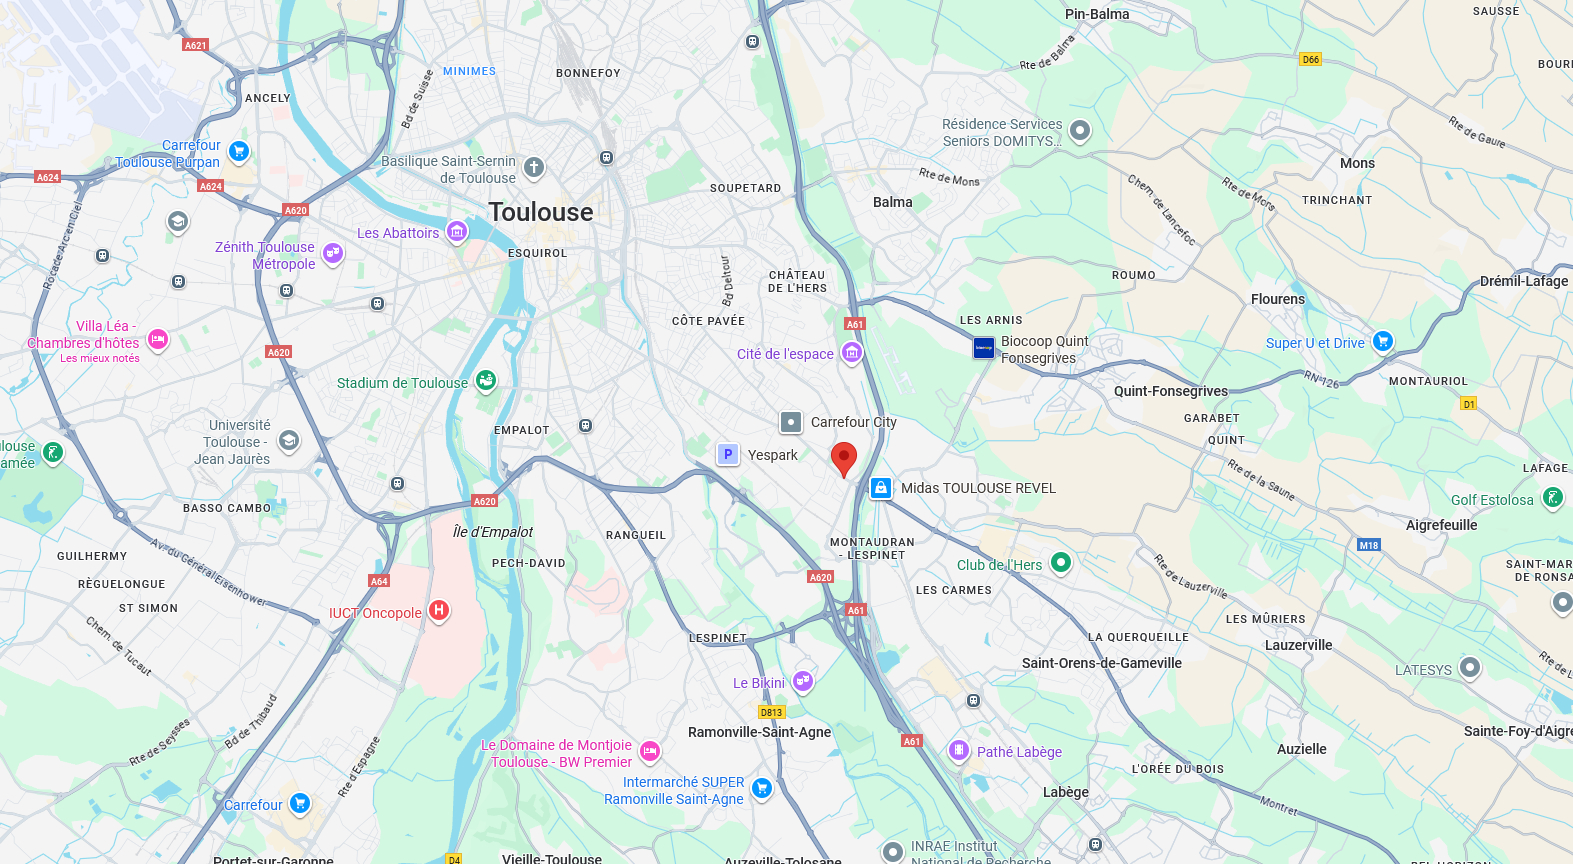Screen dimensions: 1573x864
Task: Select the Villa Léa Chambres d'hôtes hotel icon
Action: click(x=158, y=340)
